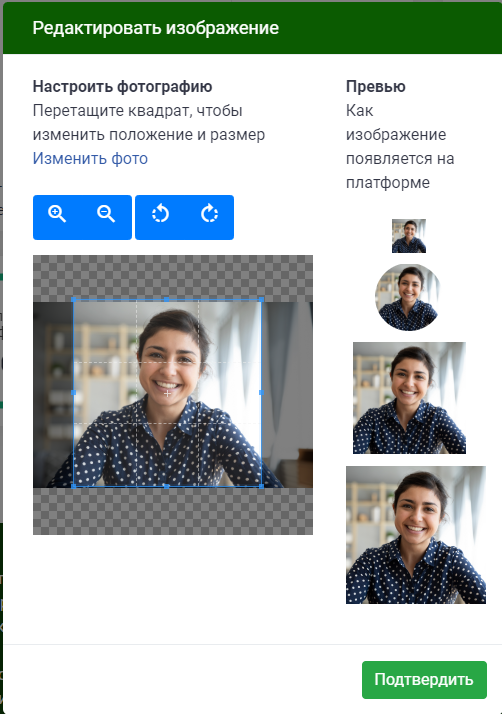502x714 pixels.
Task: Click the darkened area left of crop box
Action: [x=53, y=394]
